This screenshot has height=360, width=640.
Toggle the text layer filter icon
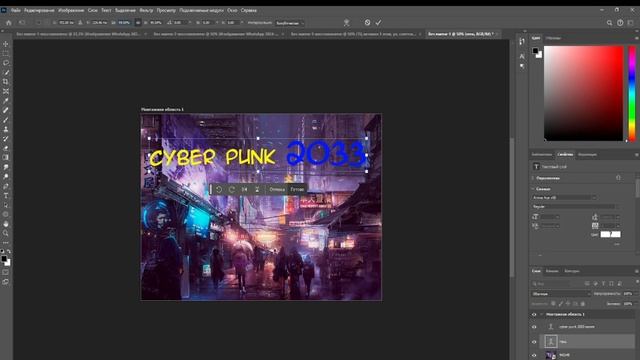[604, 283]
